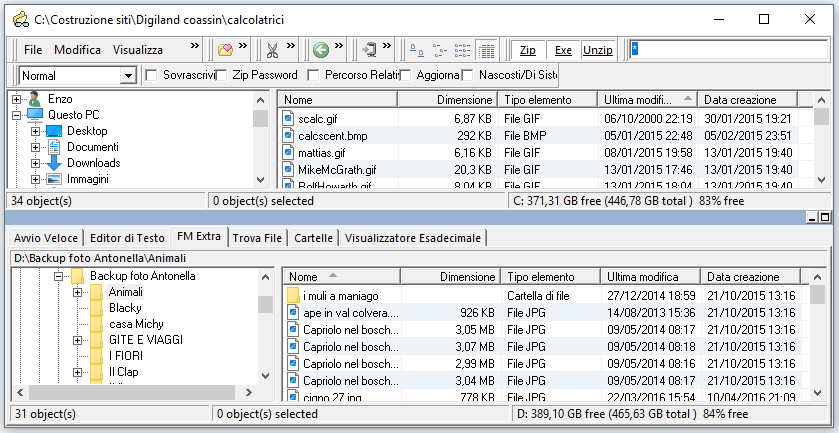Screen dimensions: 839x433
Task: Open the Modifica menu
Action: (x=78, y=50)
